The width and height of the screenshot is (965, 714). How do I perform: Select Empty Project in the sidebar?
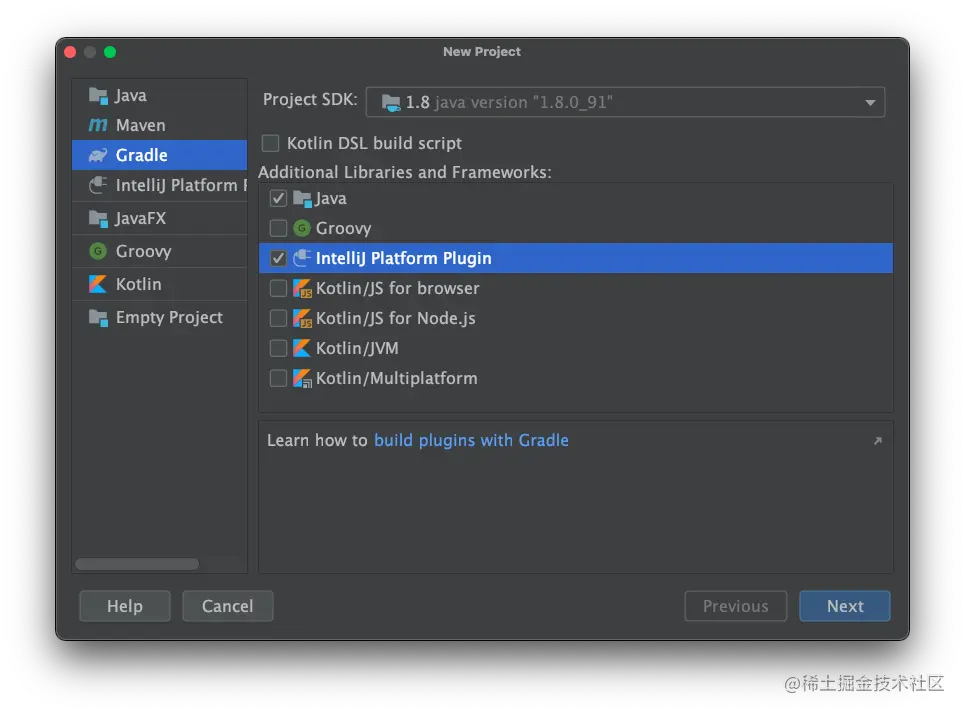(159, 318)
